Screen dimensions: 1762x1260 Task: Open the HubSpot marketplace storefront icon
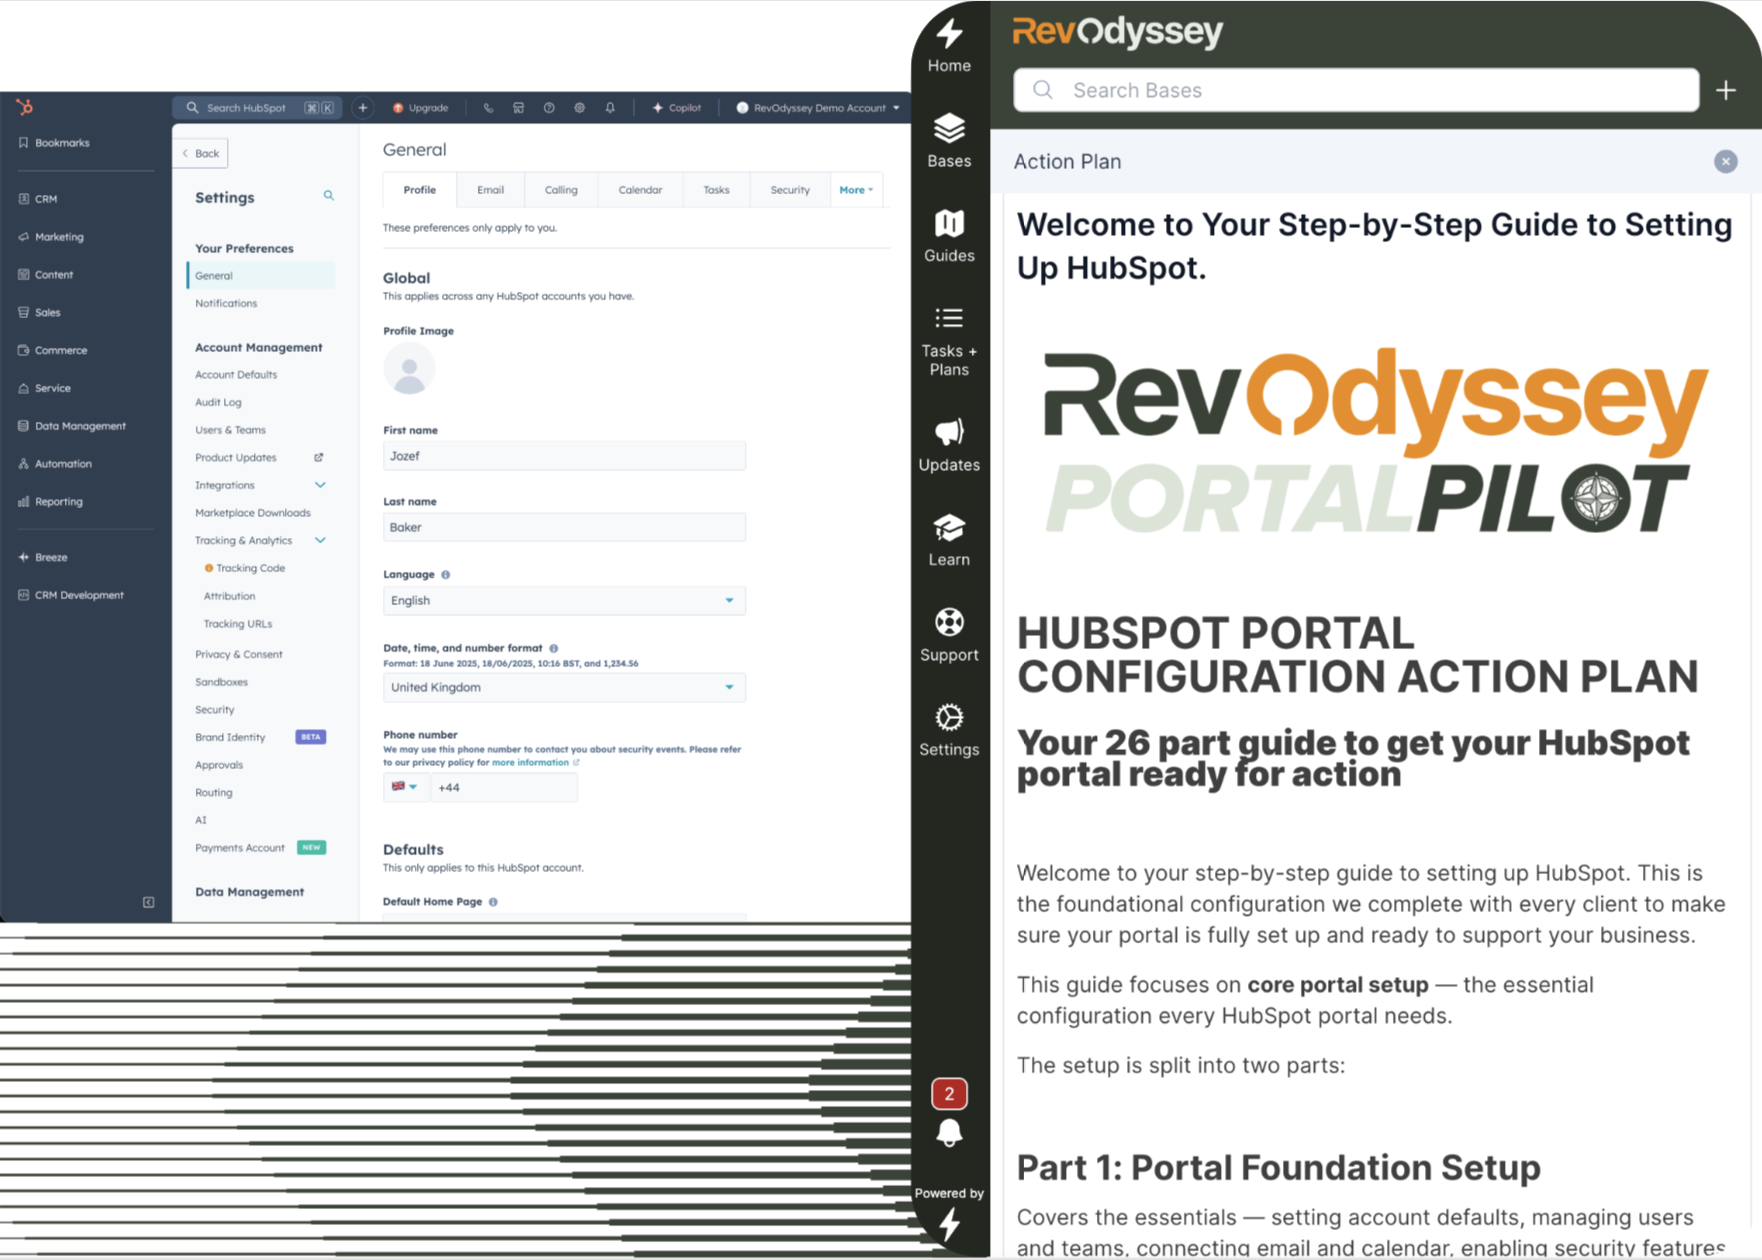tap(518, 108)
